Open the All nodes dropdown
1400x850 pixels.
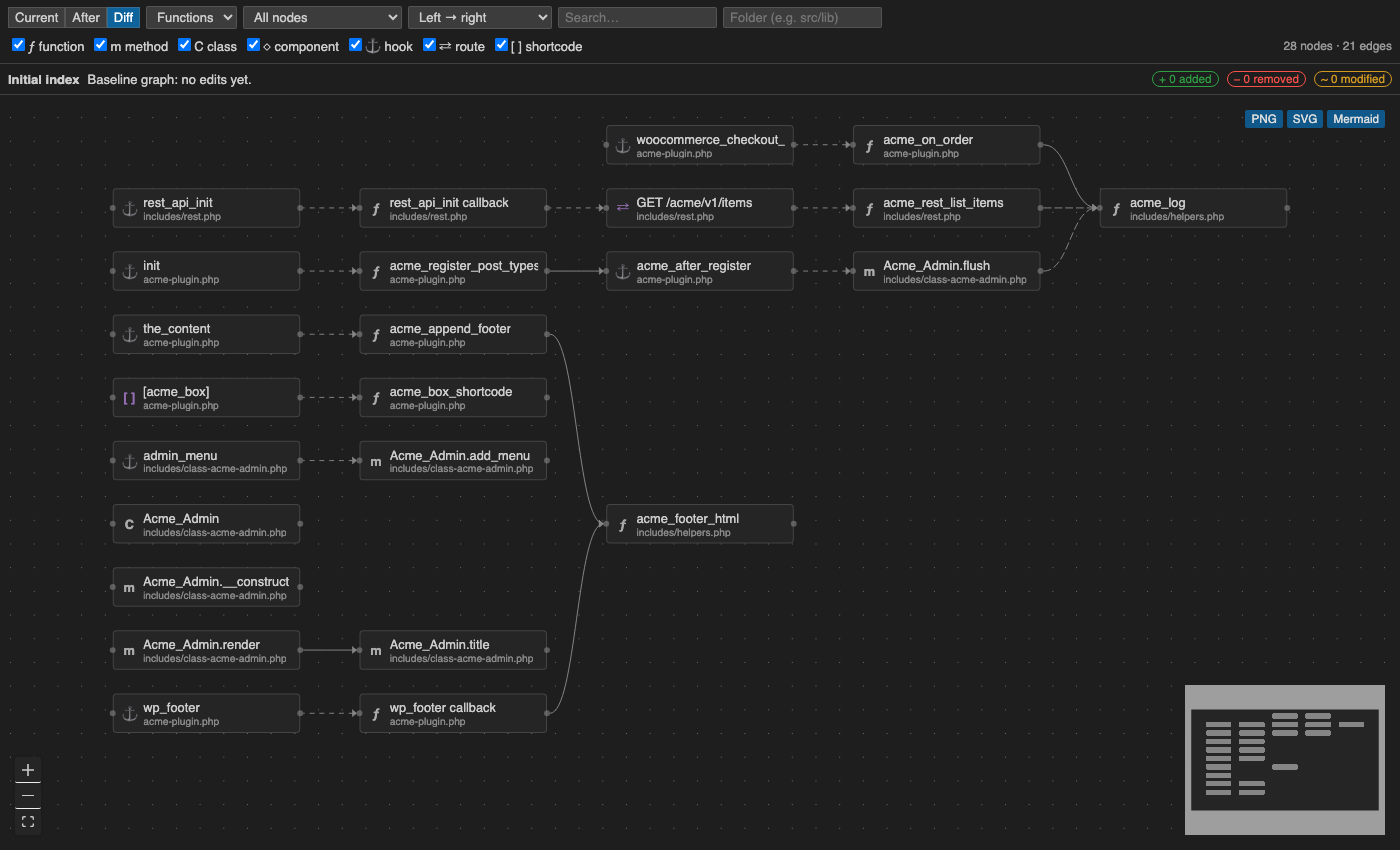tap(324, 17)
